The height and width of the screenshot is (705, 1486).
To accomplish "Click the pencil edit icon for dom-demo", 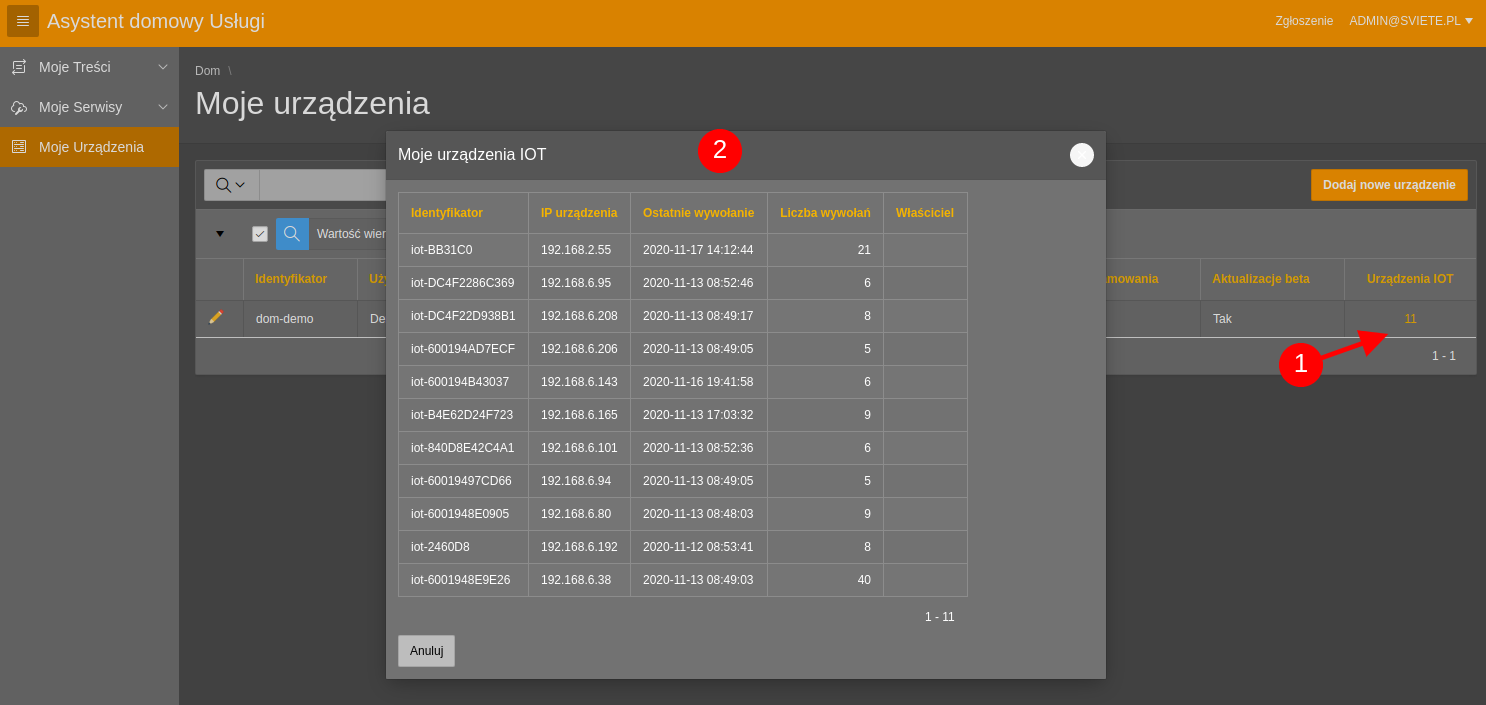I will 216,317.
